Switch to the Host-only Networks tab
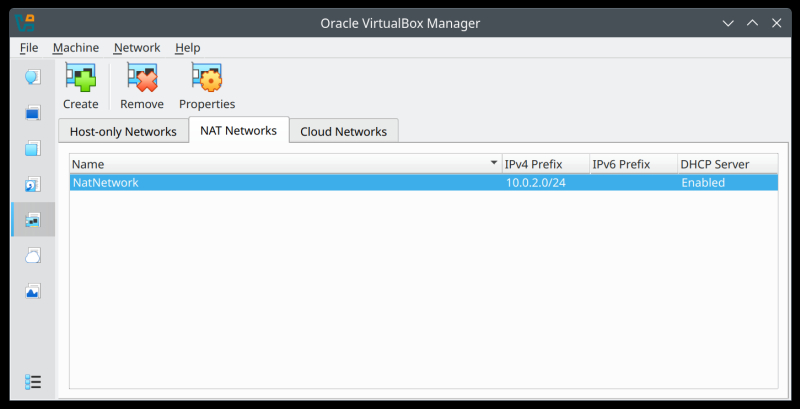The height and width of the screenshot is (409, 800). pos(123,132)
